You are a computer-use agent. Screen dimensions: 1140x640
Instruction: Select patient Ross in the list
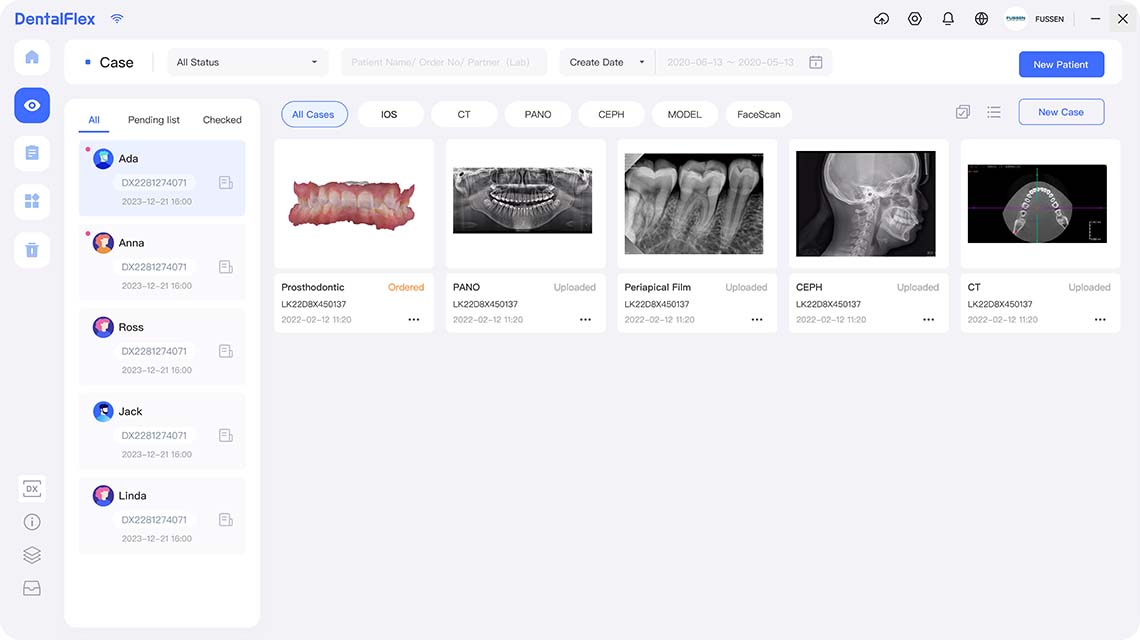point(161,347)
